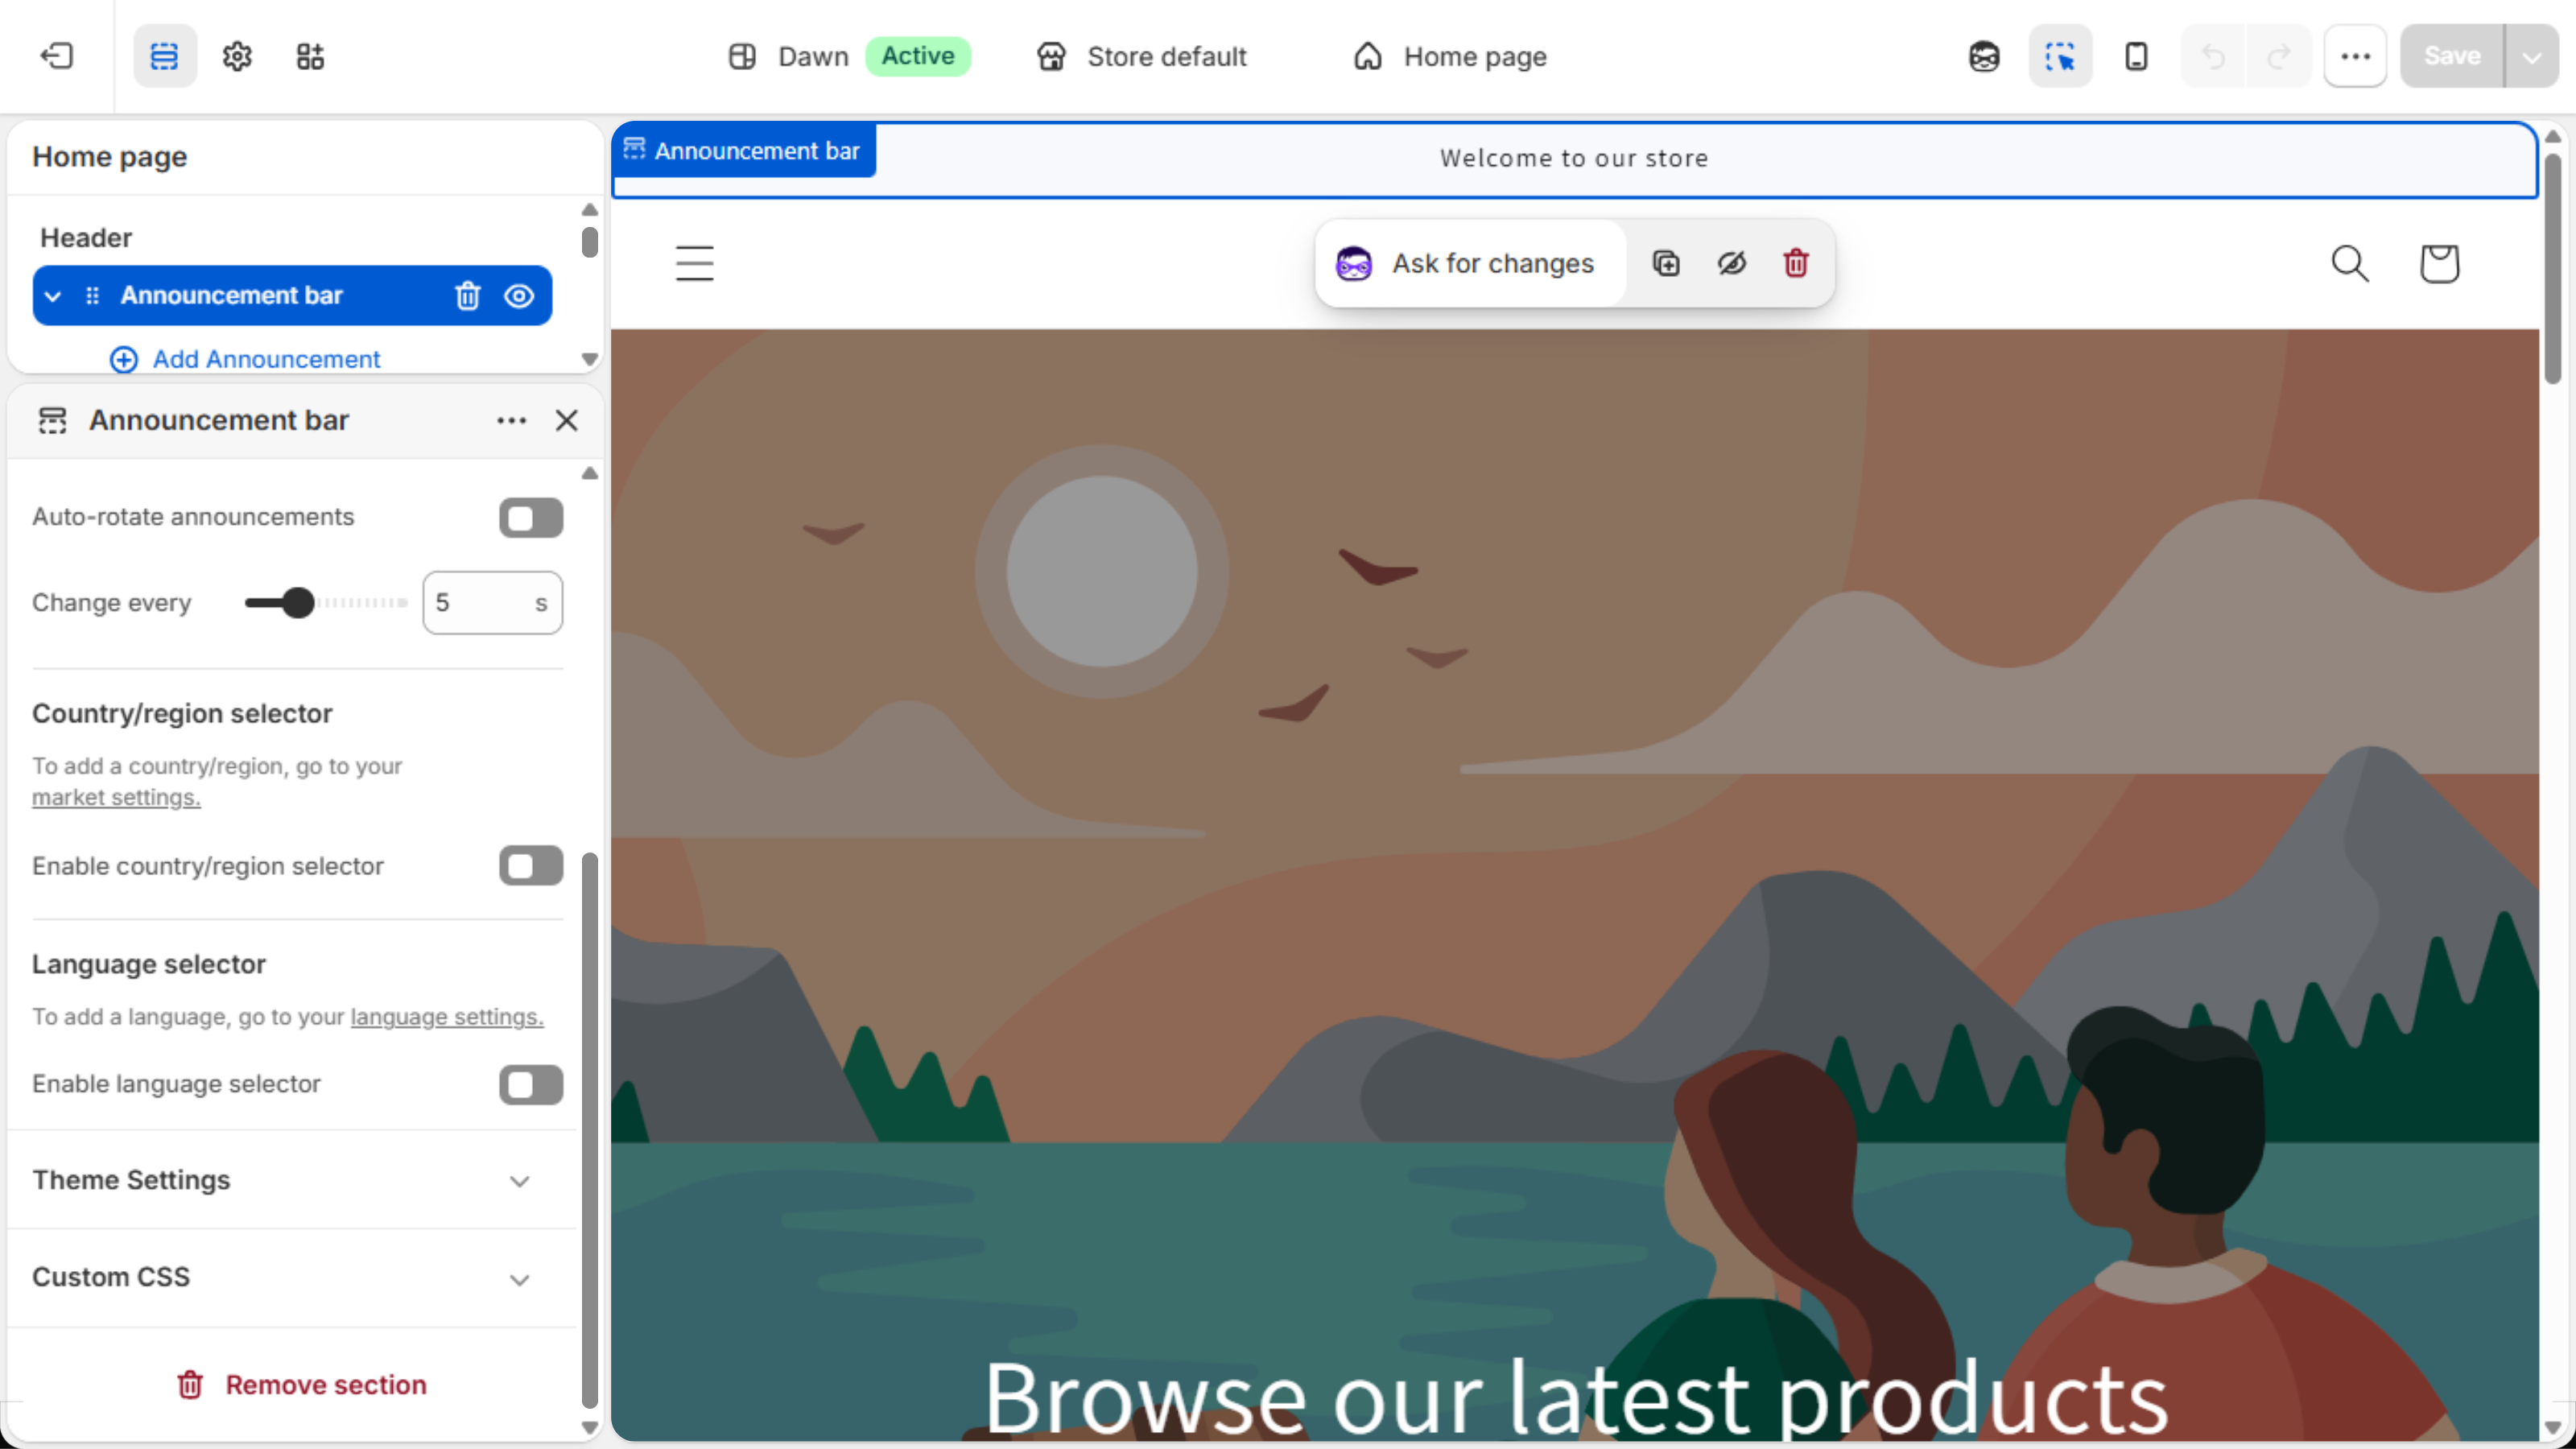
Task: Open the three-dot menu beside Save
Action: pos(2355,56)
